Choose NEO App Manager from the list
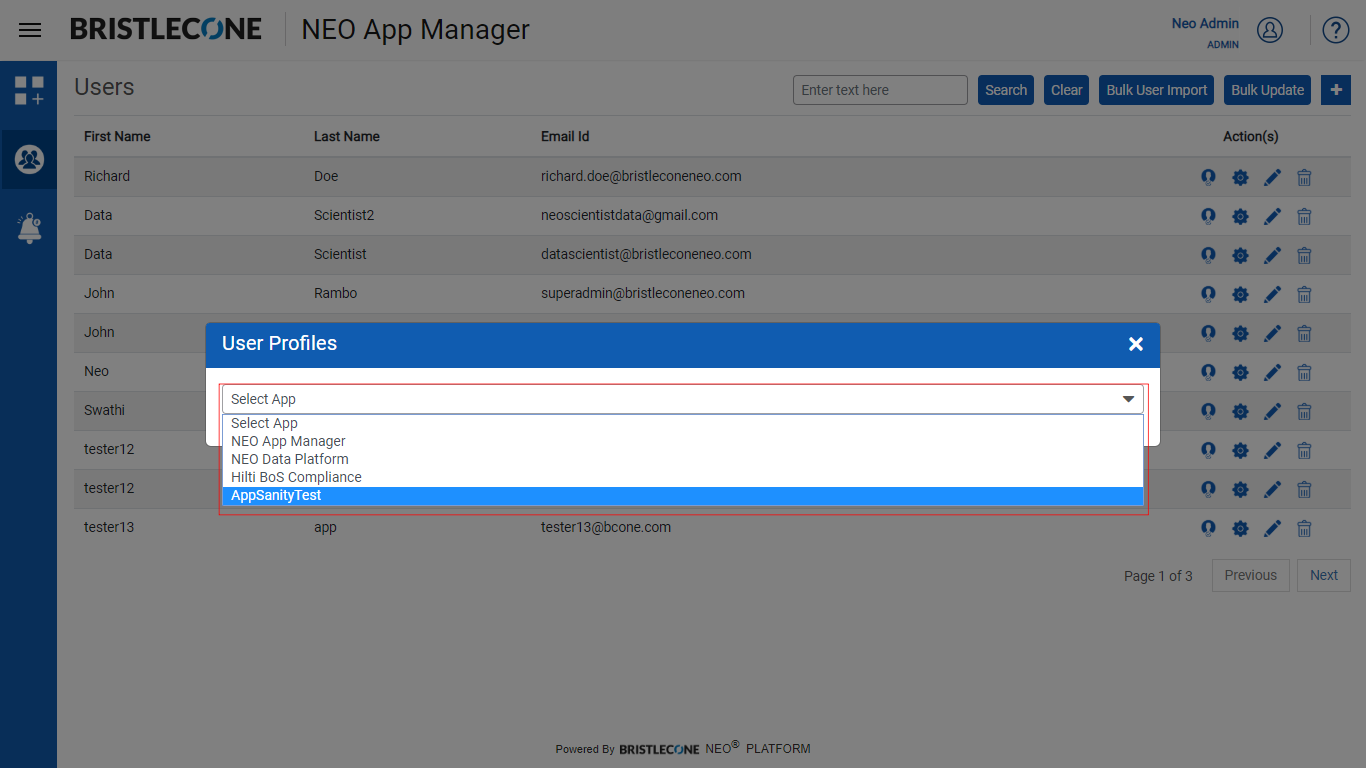1366x768 pixels. click(683, 441)
